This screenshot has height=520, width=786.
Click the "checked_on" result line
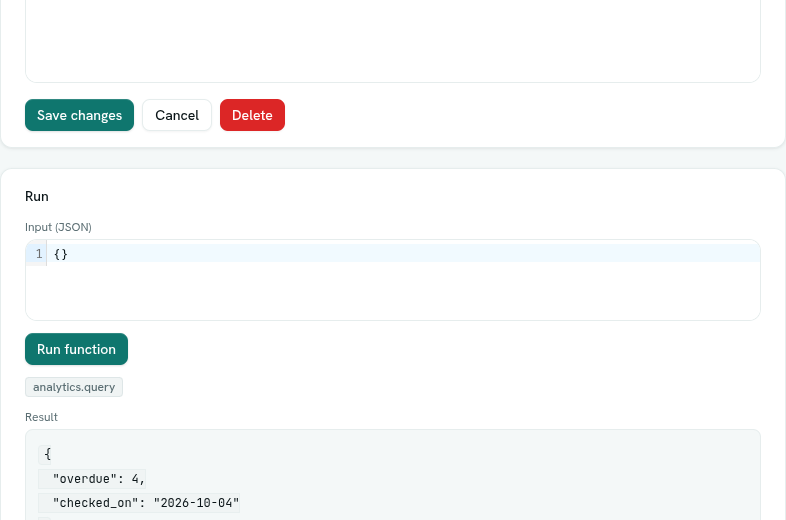click(139, 503)
